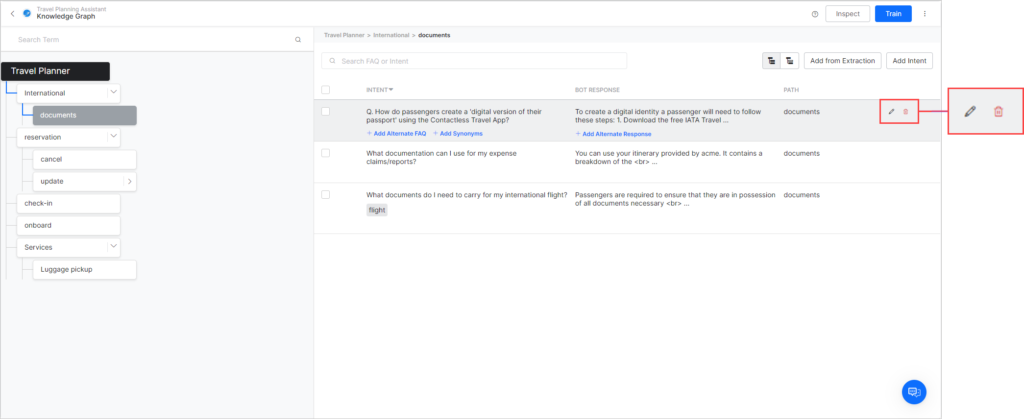The height and width of the screenshot is (419, 1024).
Task: Switch to the first tree view icon
Action: [x=771, y=61]
